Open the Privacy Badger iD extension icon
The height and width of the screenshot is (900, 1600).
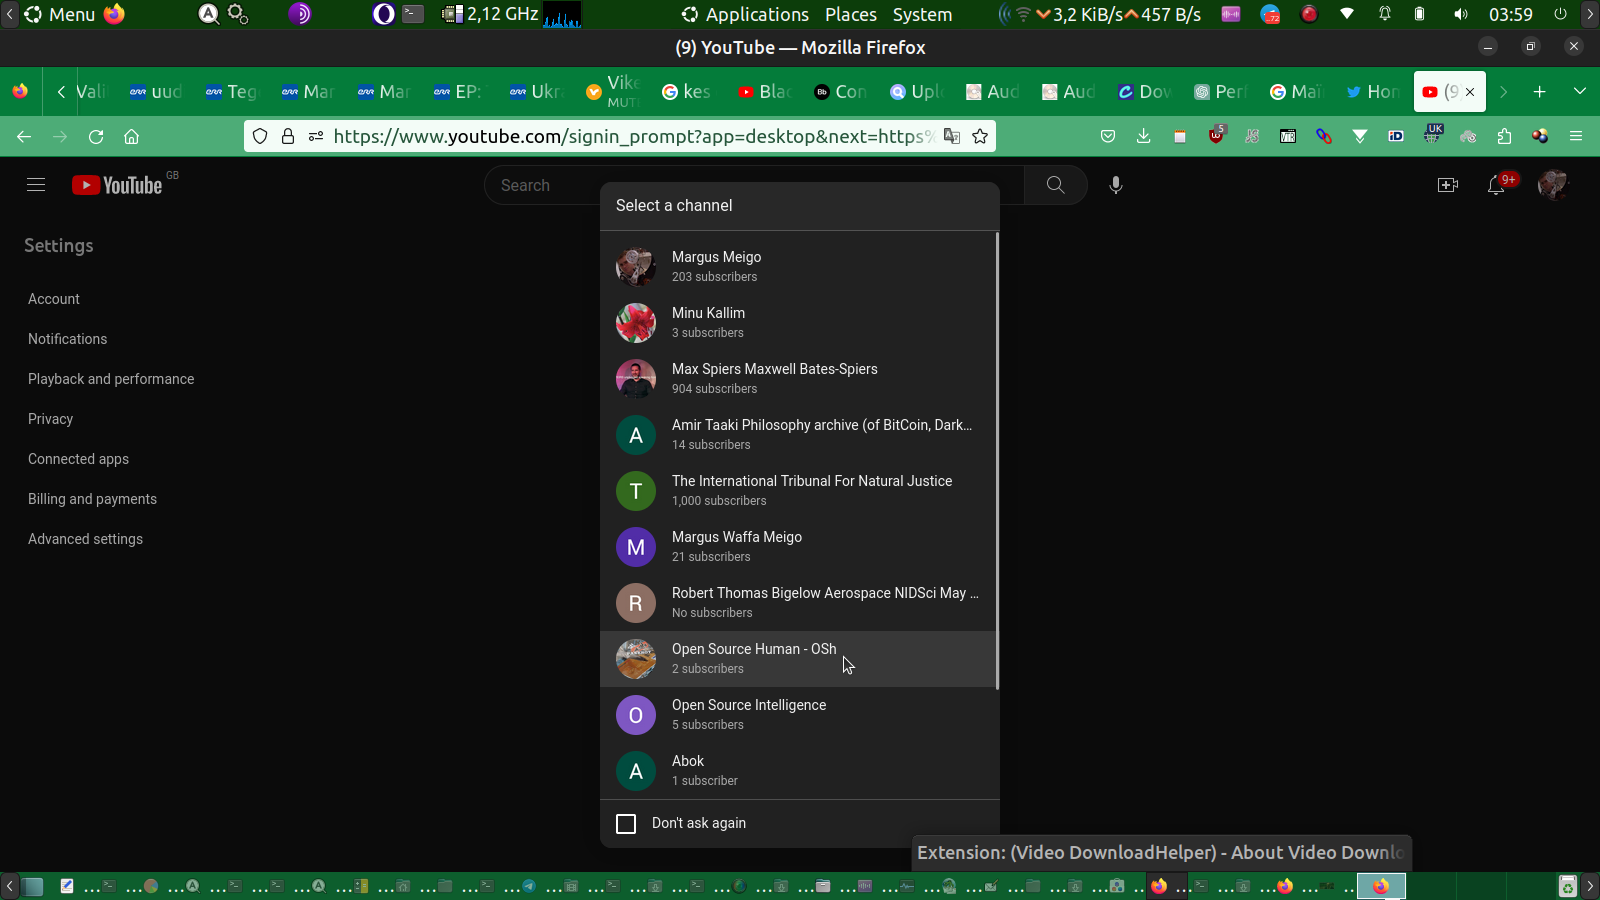click(1396, 137)
